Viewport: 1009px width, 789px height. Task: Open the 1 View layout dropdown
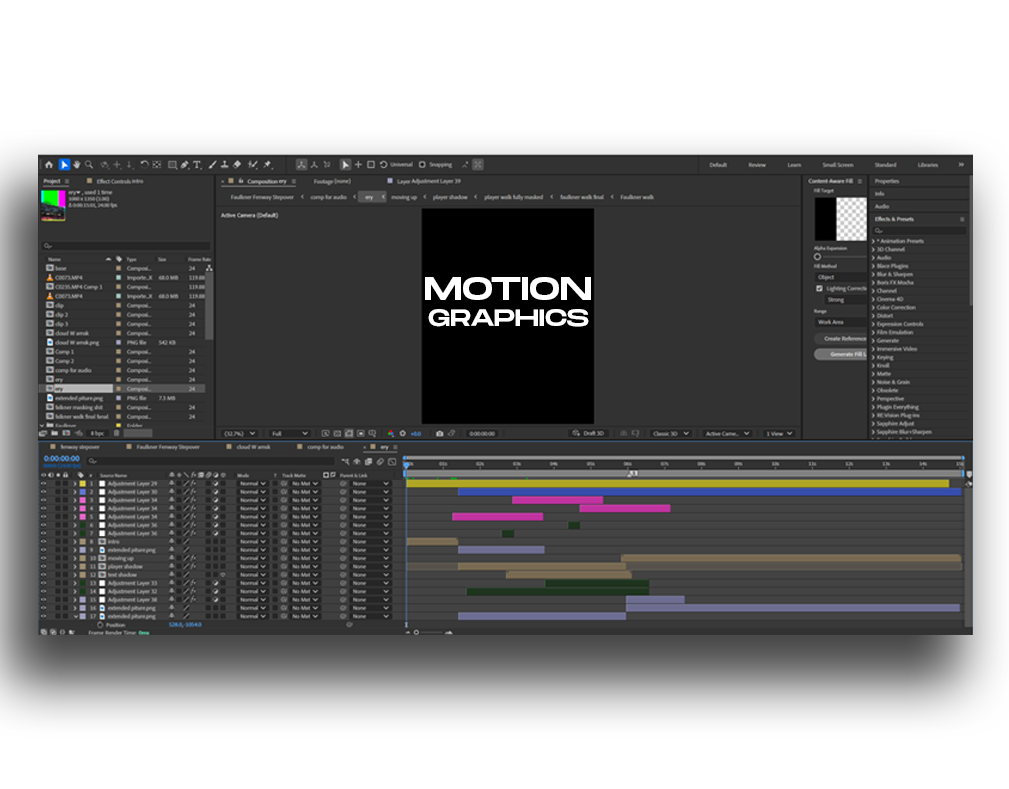[x=779, y=434]
